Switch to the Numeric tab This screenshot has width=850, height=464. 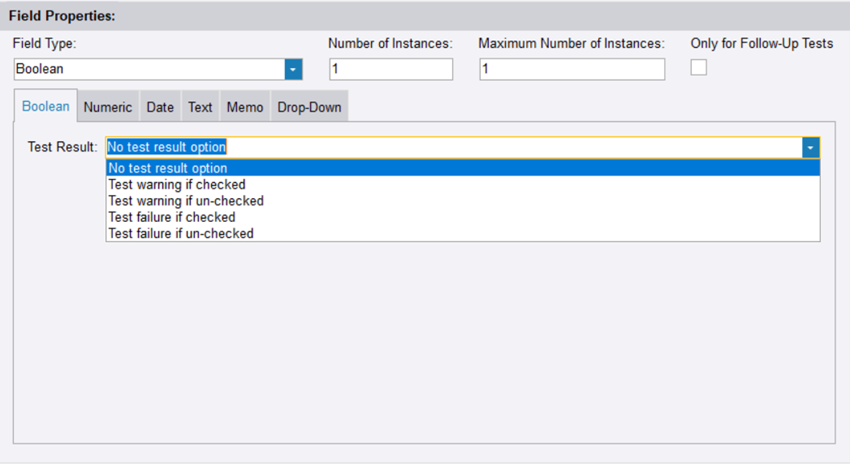coord(107,107)
